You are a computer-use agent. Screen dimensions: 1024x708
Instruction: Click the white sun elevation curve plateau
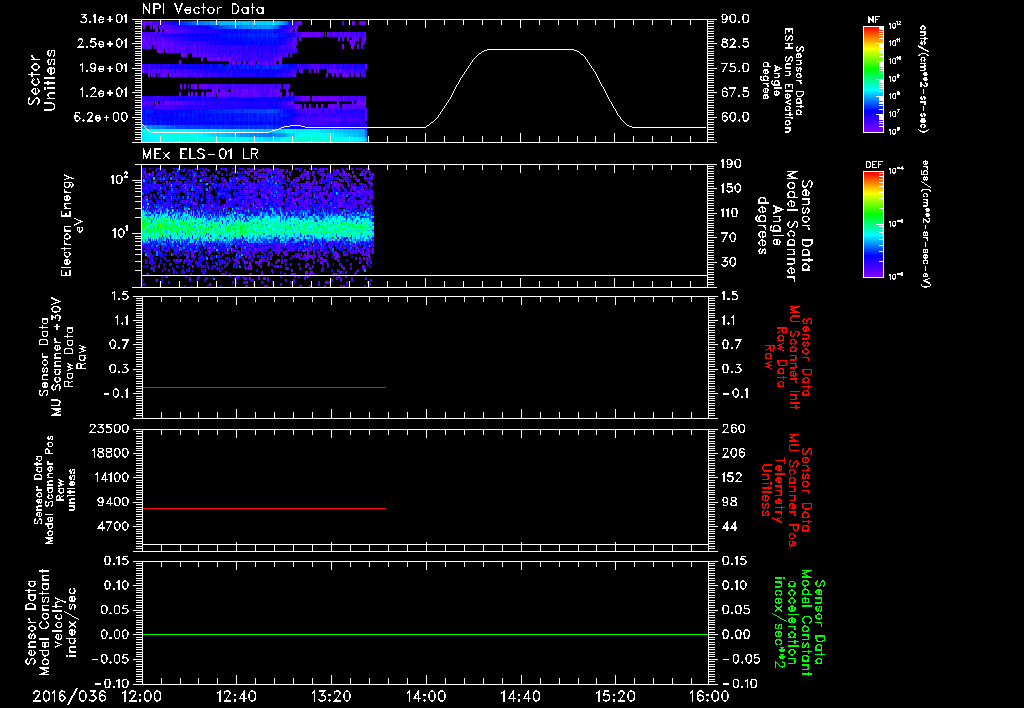click(x=530, y=50)
